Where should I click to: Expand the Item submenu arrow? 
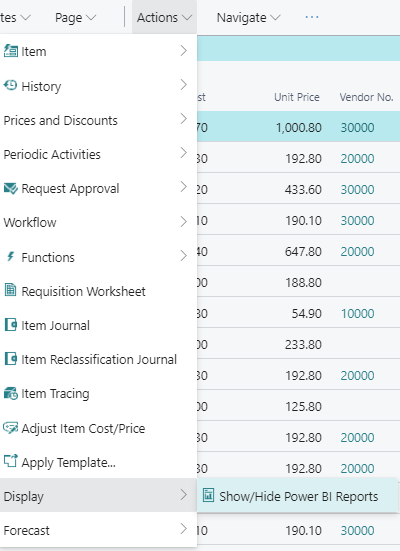tap(183, 51)
